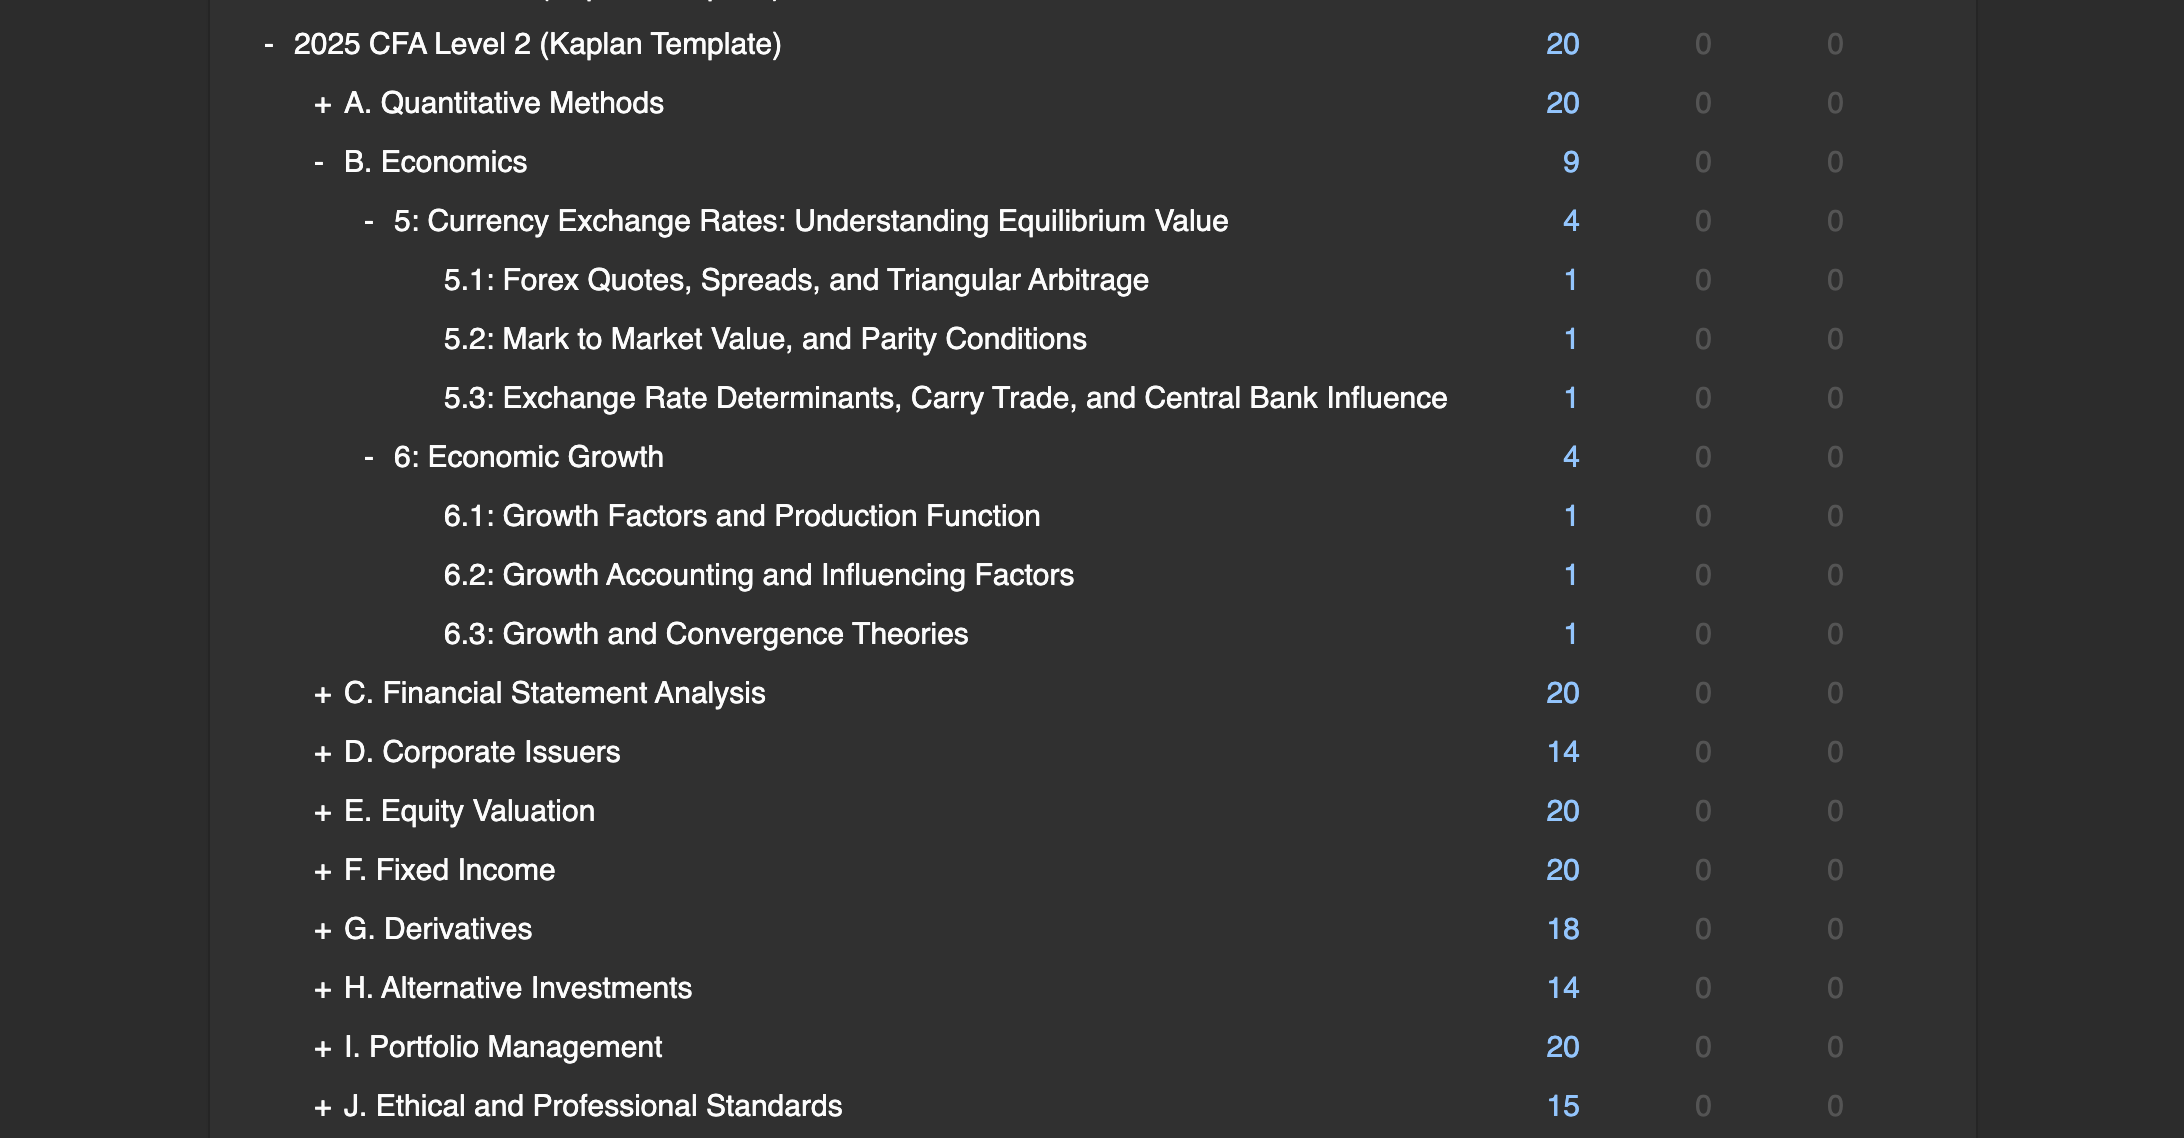Expand the D. Corporate Issuers deck

point(322,753)
